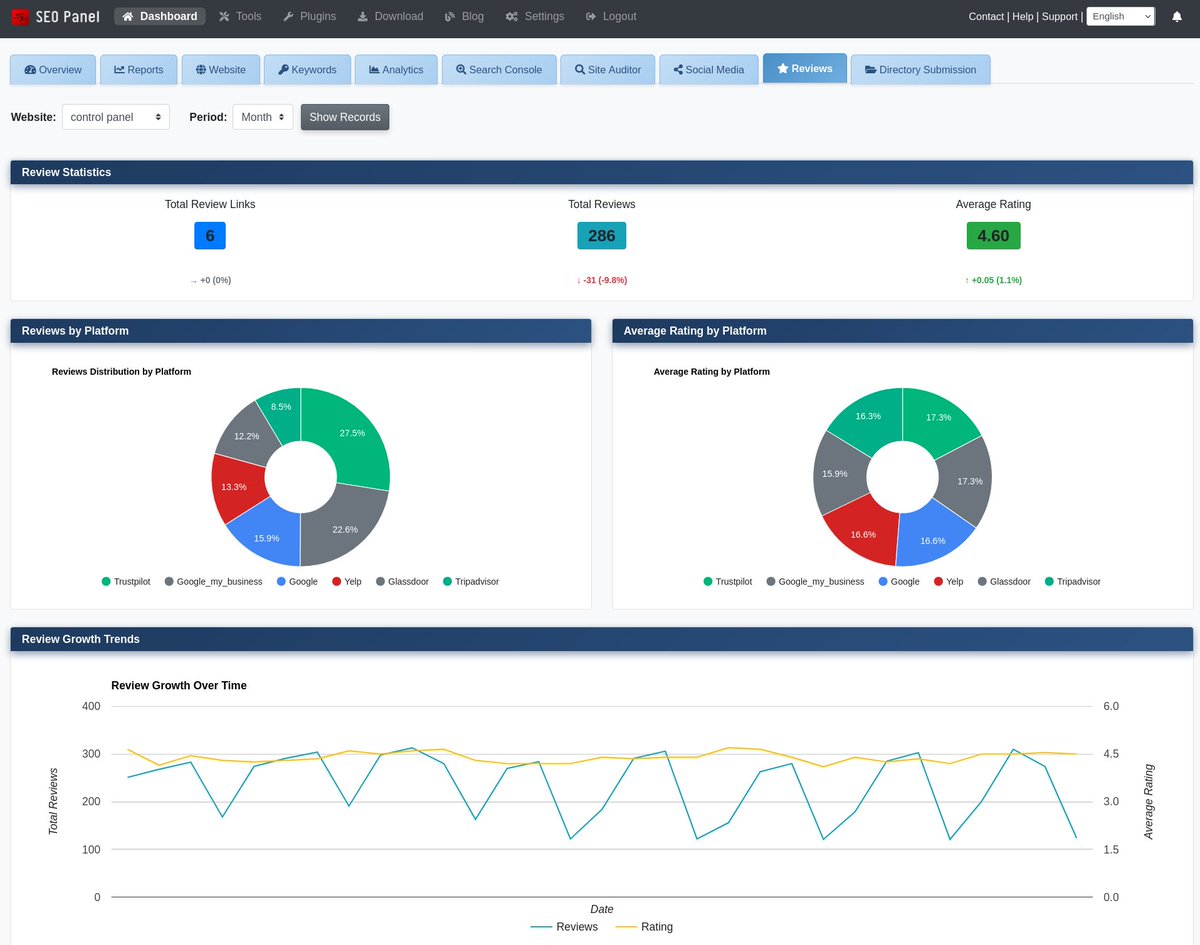Click the Total Reviews 286 badge
Image resolution: width=1200 pixels, height=945 pixels.
click(602, 236)
